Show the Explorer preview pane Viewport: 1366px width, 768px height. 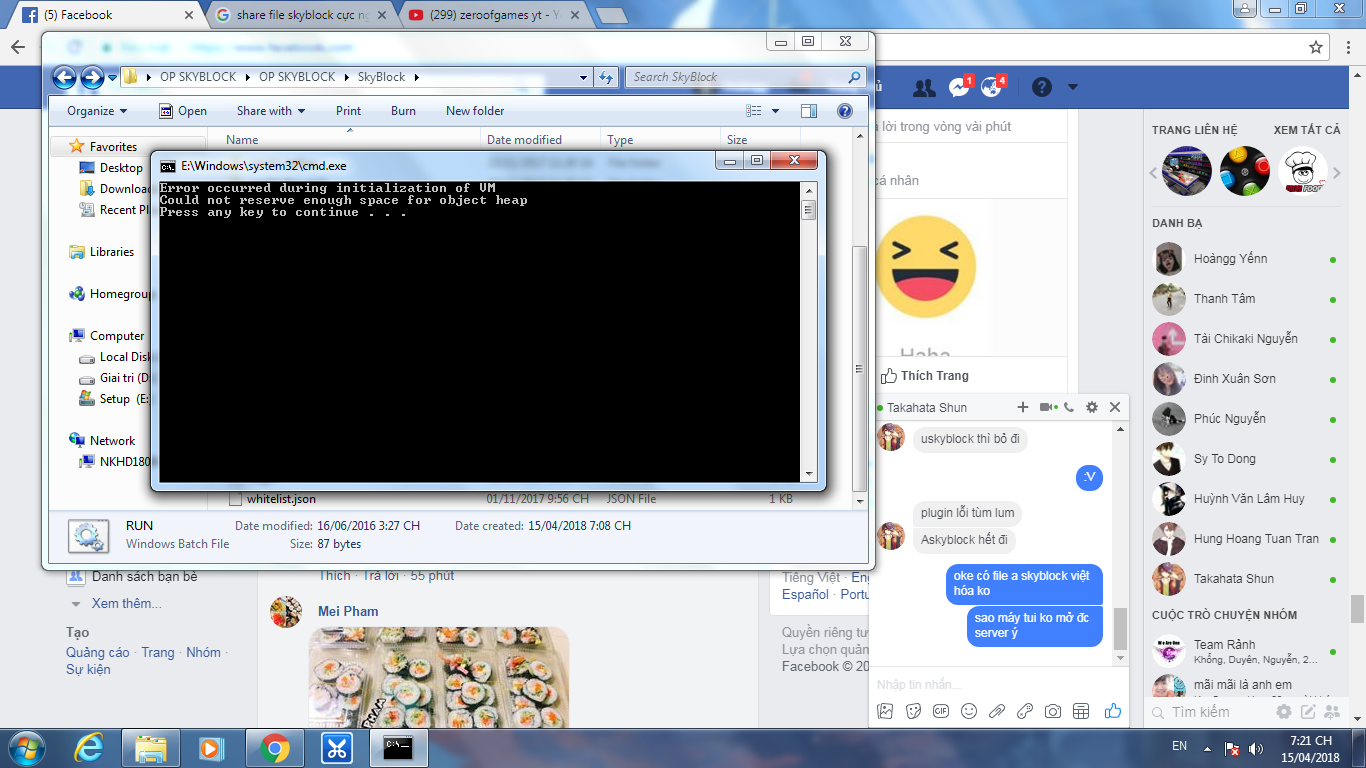808,111
